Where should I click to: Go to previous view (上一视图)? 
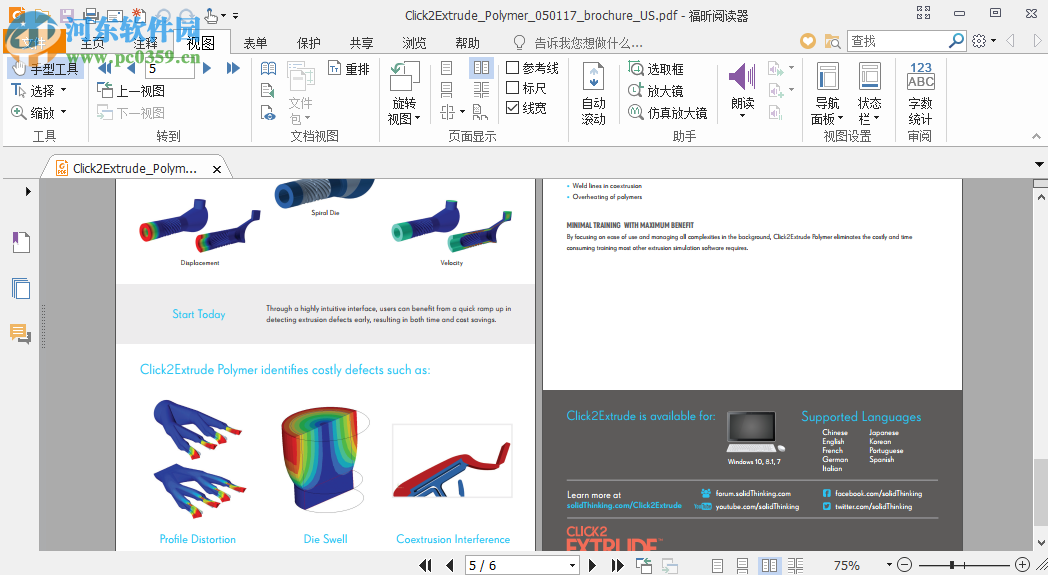131,90
